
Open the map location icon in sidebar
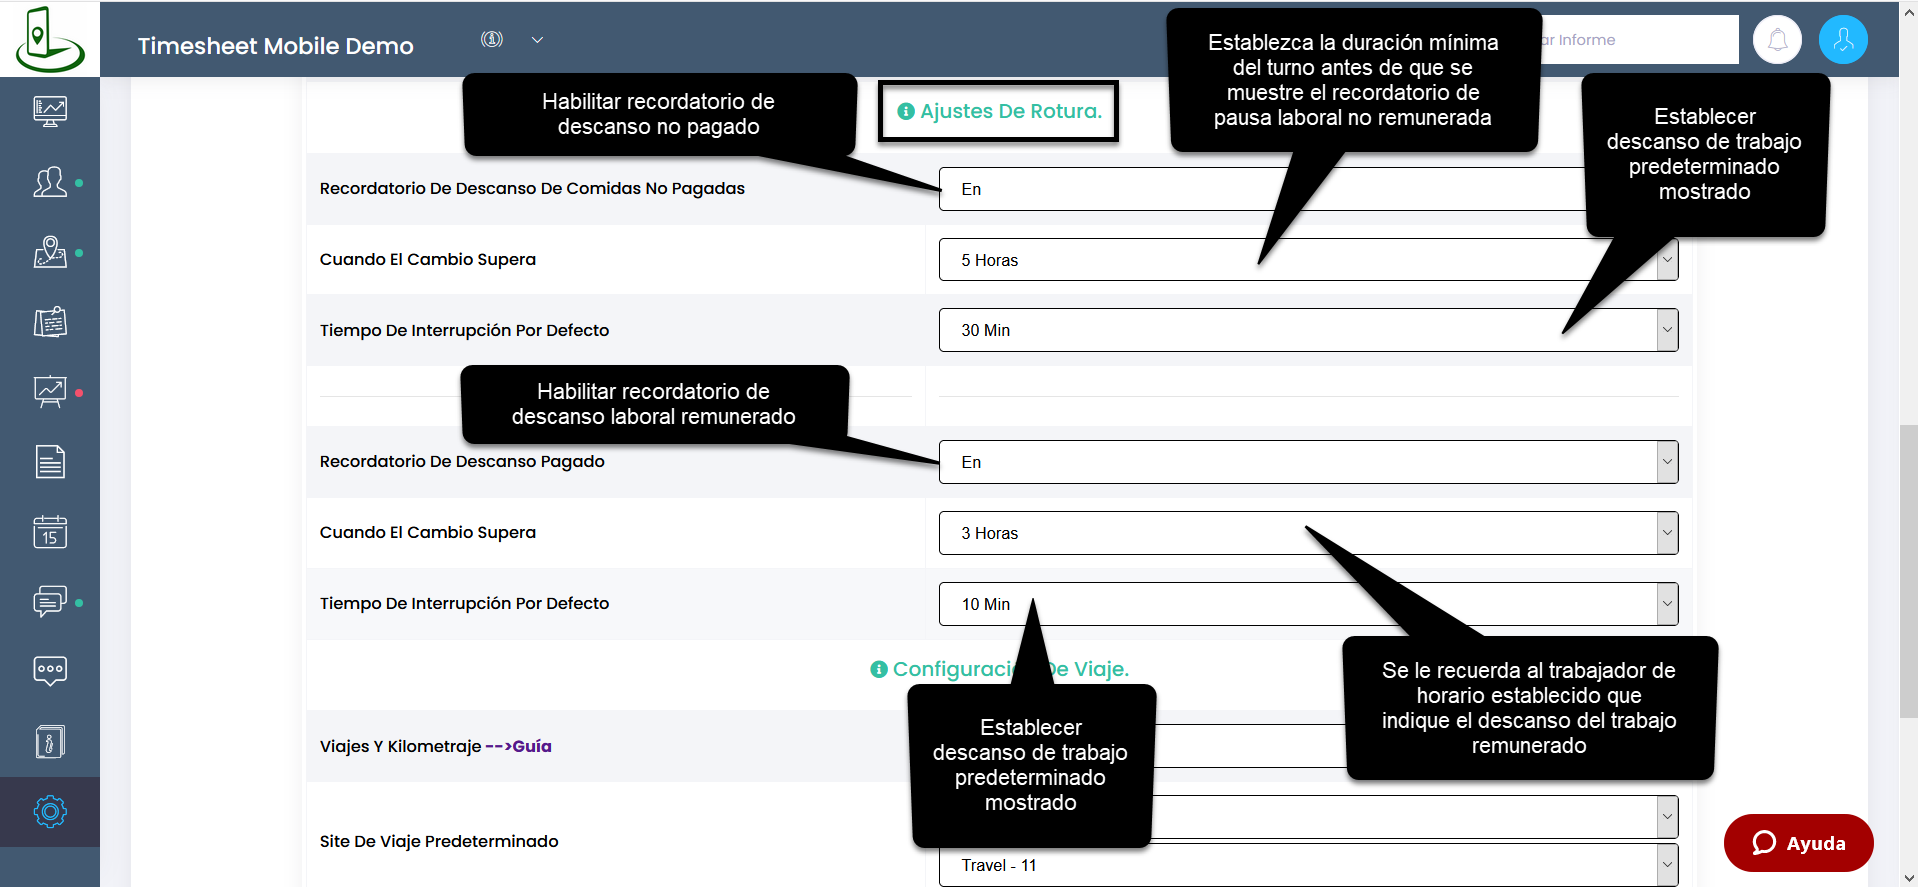pos(50,252)
